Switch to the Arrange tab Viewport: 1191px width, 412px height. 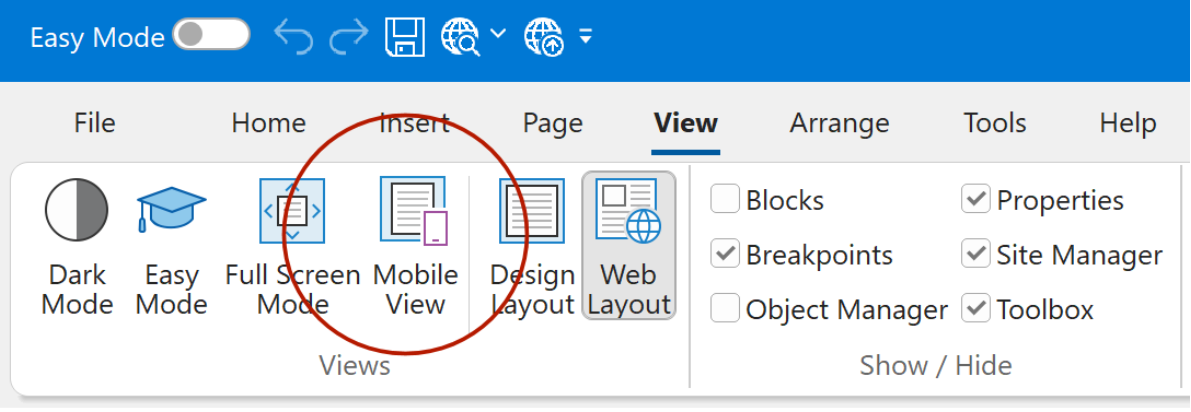pos(839,123)
